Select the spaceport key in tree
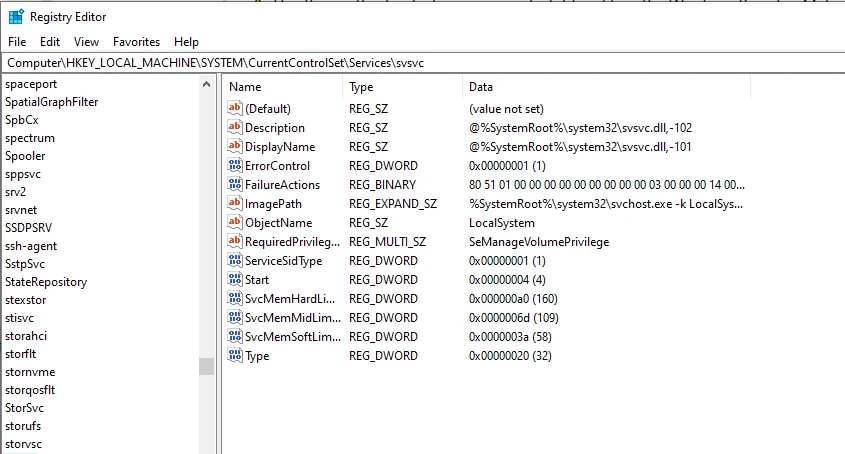 31,84
